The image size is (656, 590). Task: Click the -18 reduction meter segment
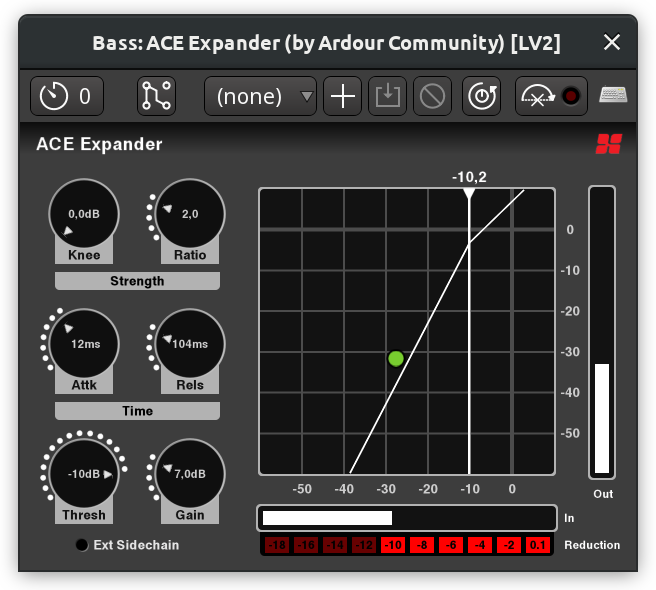(277, 545)
